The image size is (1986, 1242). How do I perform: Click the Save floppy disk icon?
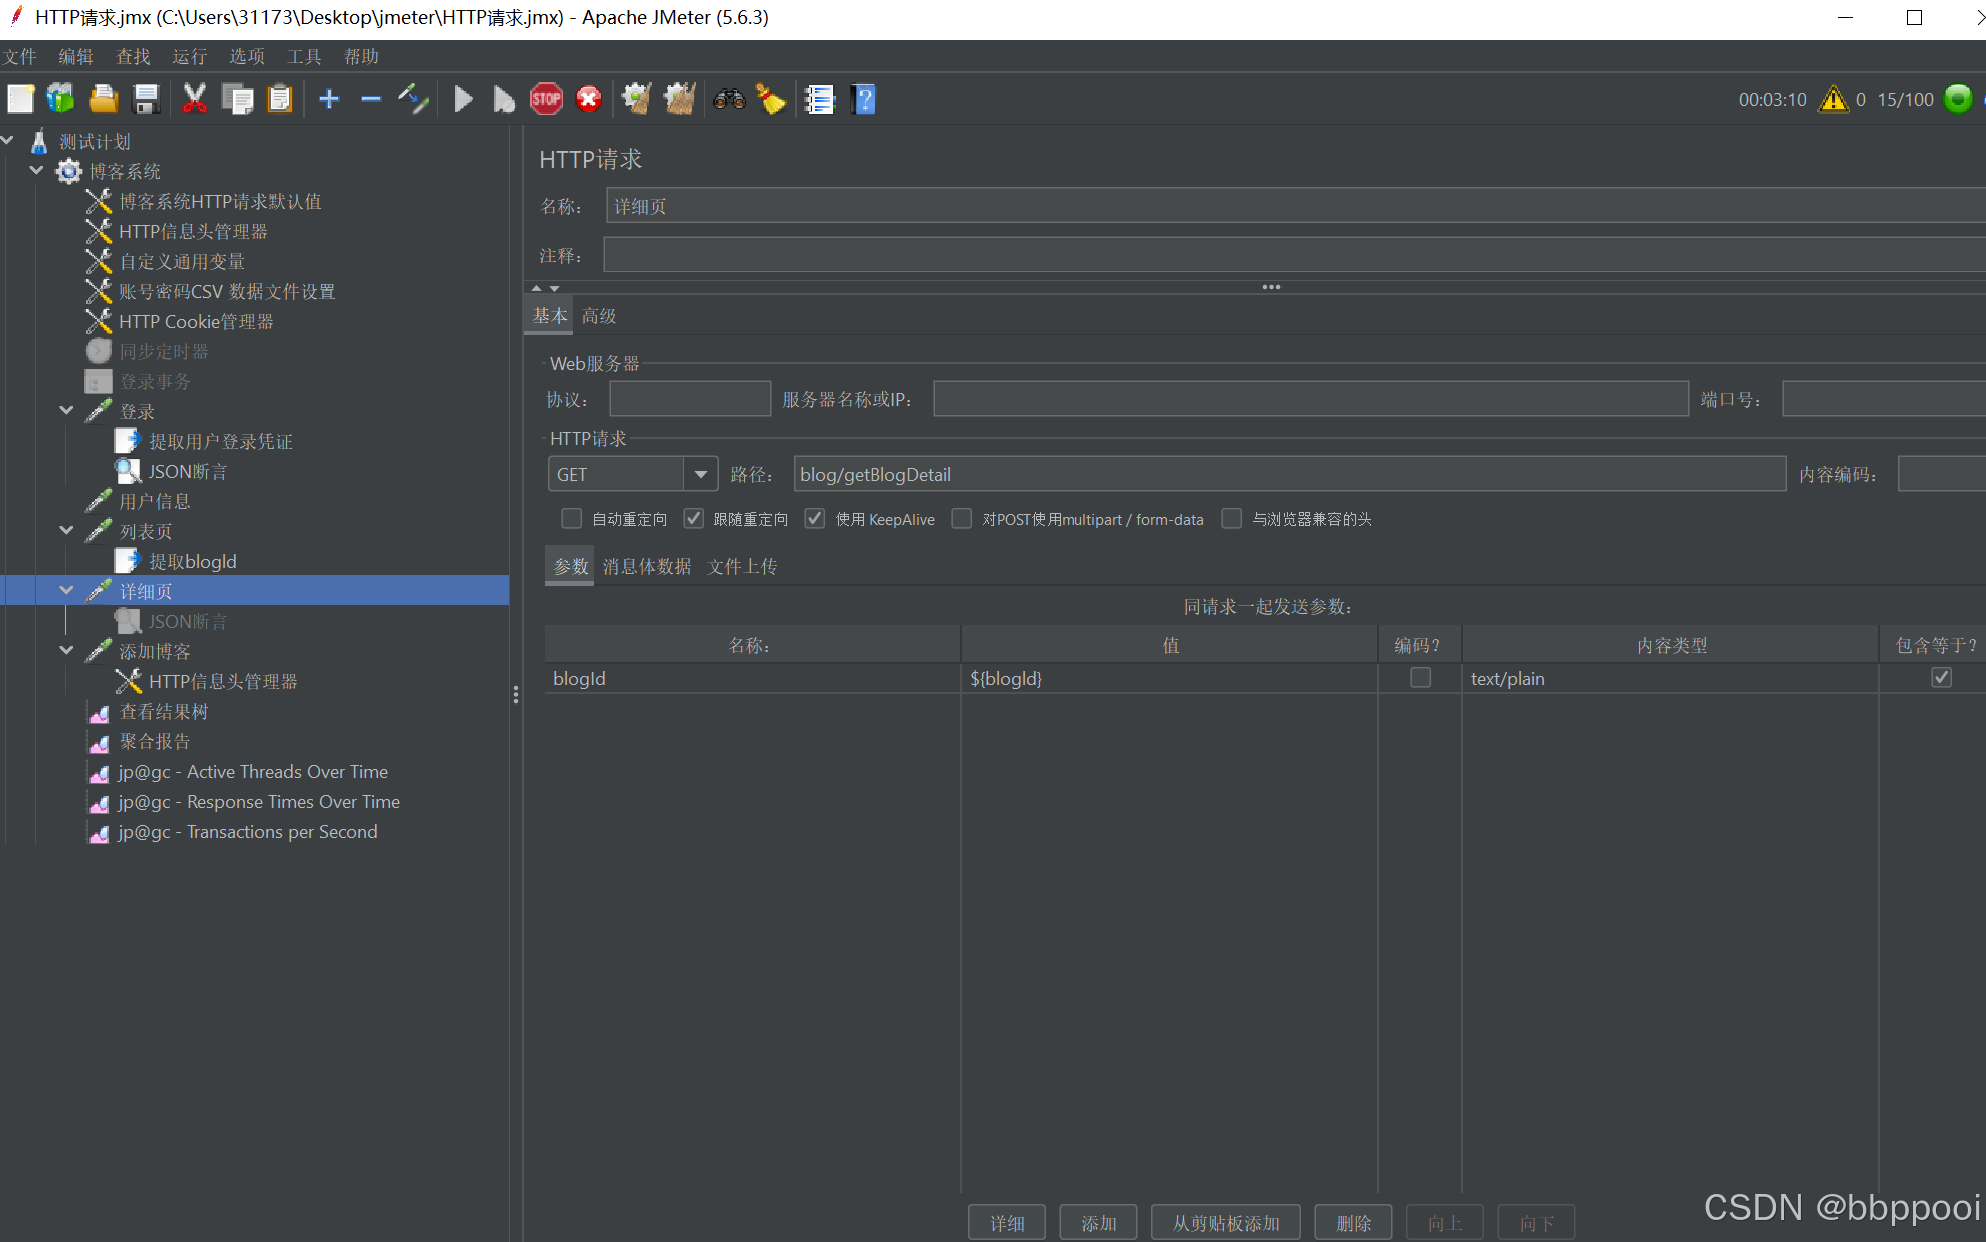click(147, 99)
